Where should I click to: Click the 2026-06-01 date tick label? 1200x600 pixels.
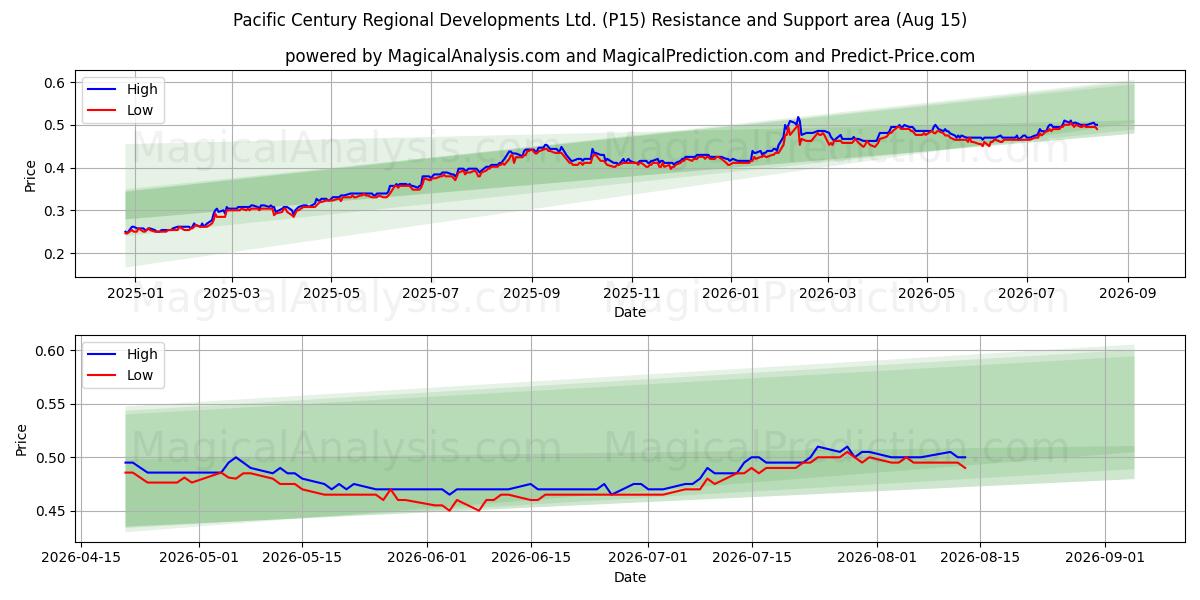click(x=427, y=559)
